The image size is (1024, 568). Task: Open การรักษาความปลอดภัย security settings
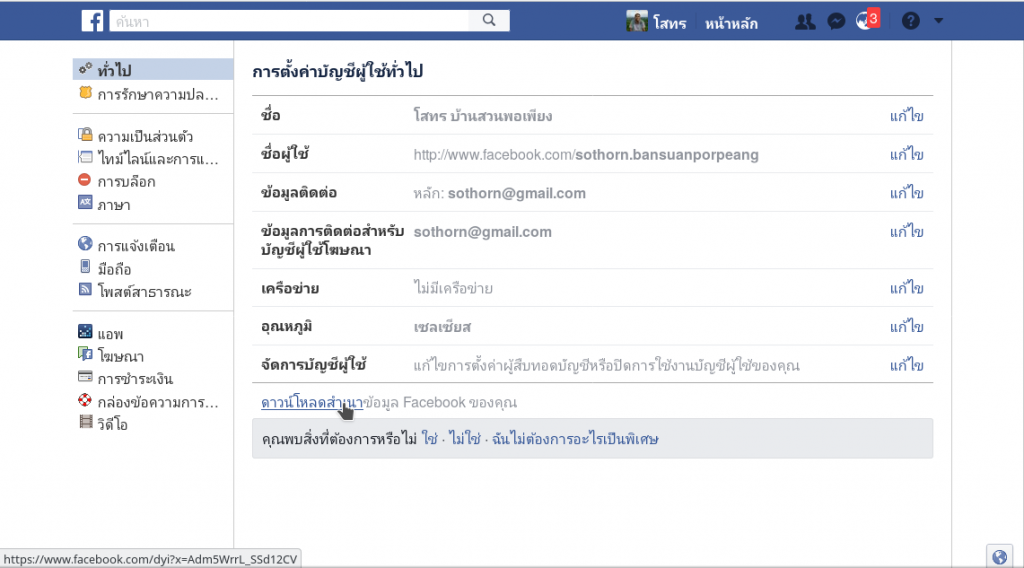pyautogui.click(x=157, y=95)
